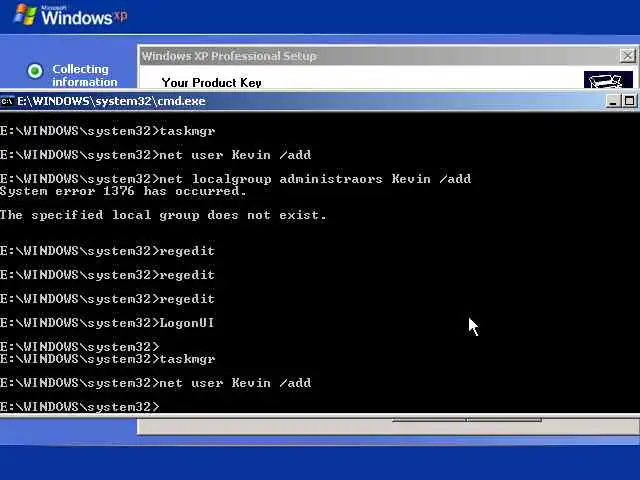
Task: Click the first regedit command line
Action: pyautogui.click(x=107, y=251)
